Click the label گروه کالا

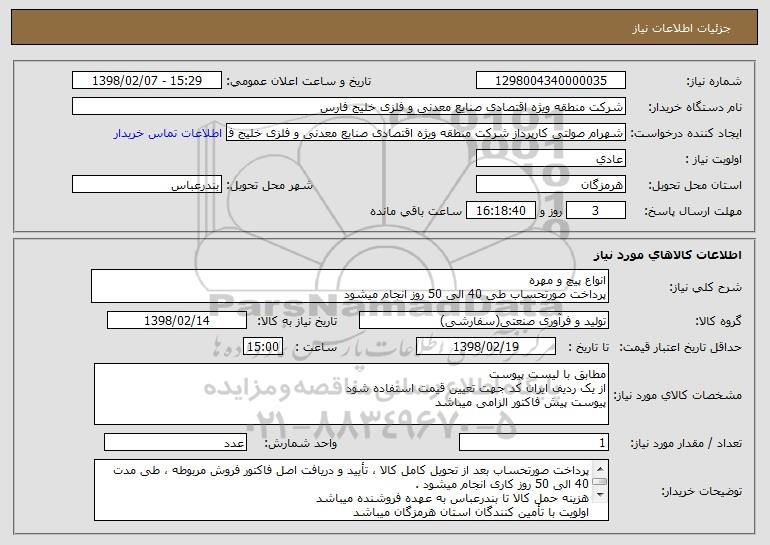coord(718,322)
